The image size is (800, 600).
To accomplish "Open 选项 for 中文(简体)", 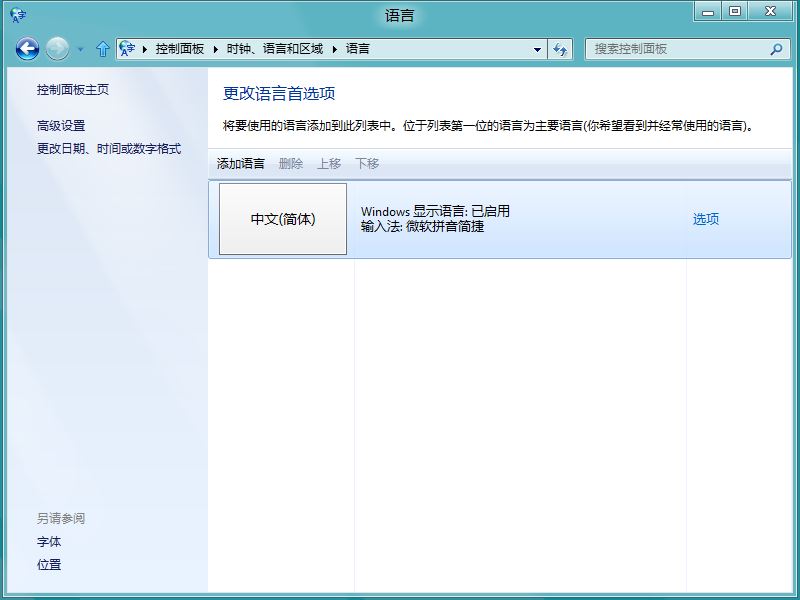I will click(x=706, y=219).
